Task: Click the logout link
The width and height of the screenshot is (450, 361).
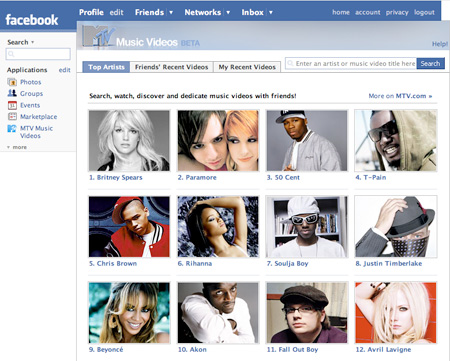Action: click(424, 12)
